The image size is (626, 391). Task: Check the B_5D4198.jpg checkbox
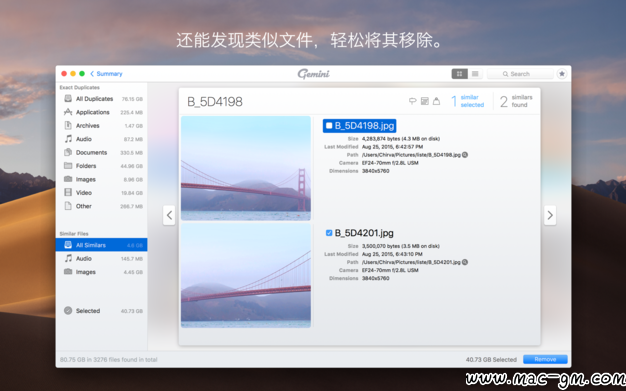click(x=329, y=126)
